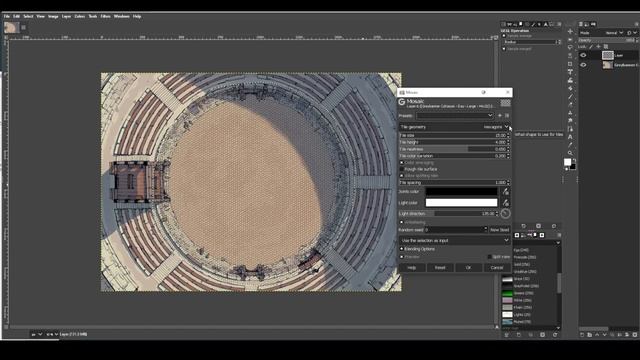Click the New Seed button
Viewport: 640px width, 360px height.
(499, 230)
